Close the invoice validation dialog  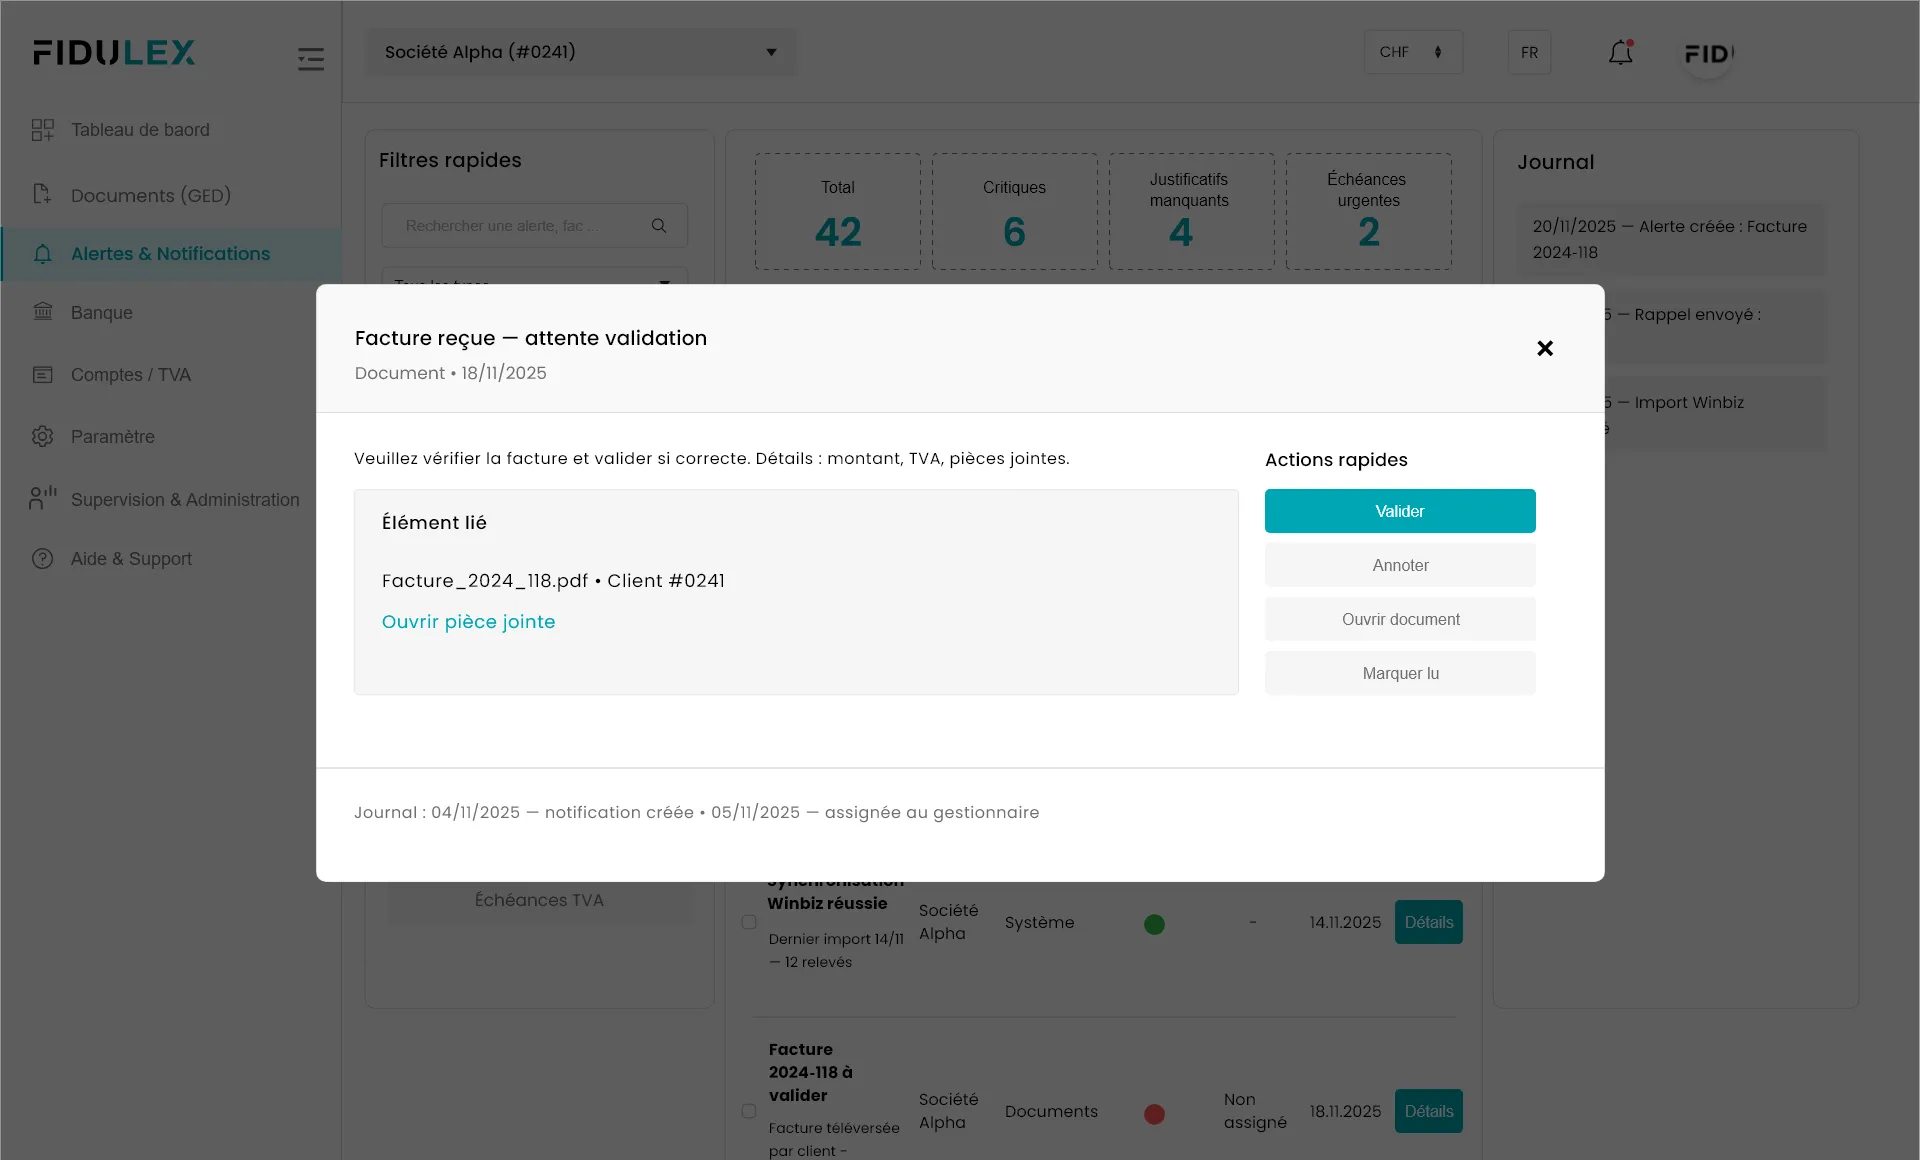1545,348
